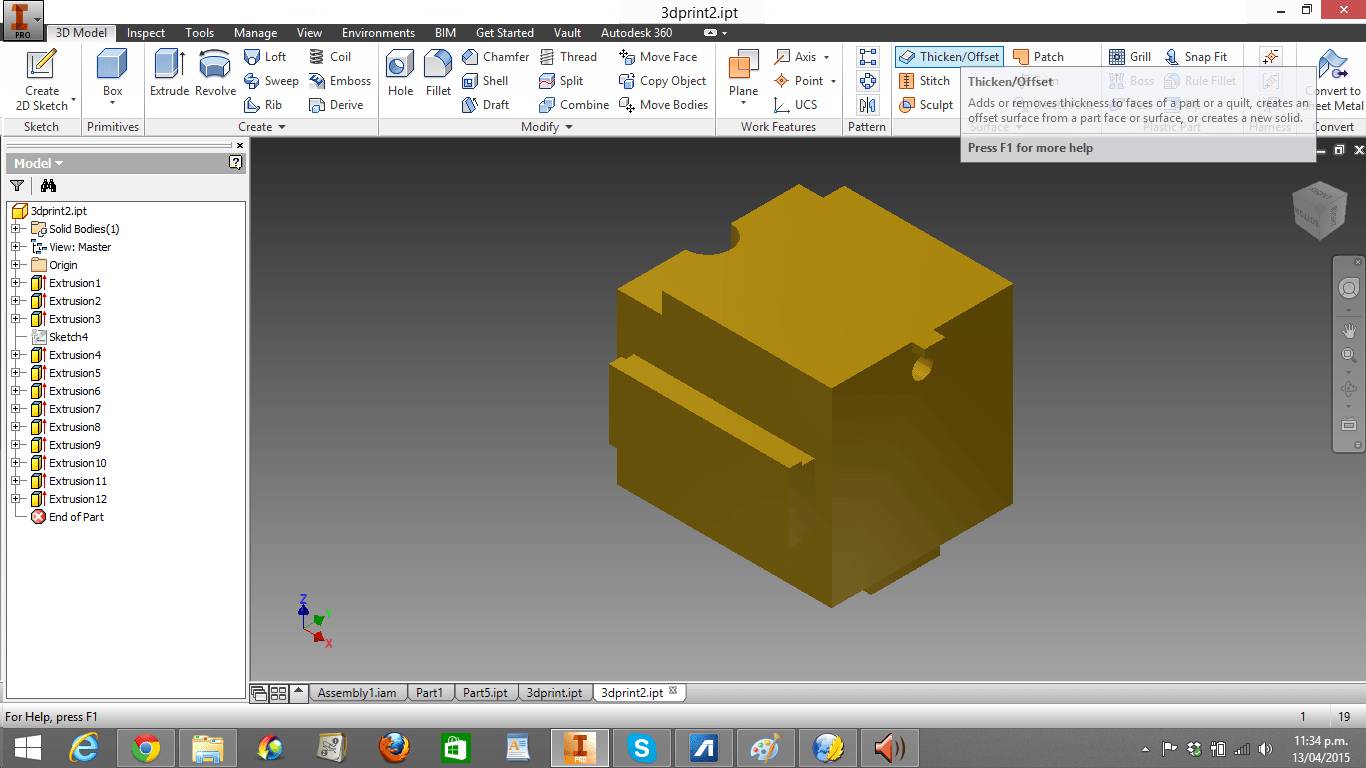Open Firefox from the taskbar
Screen dimensions: 1366x768
394,747
